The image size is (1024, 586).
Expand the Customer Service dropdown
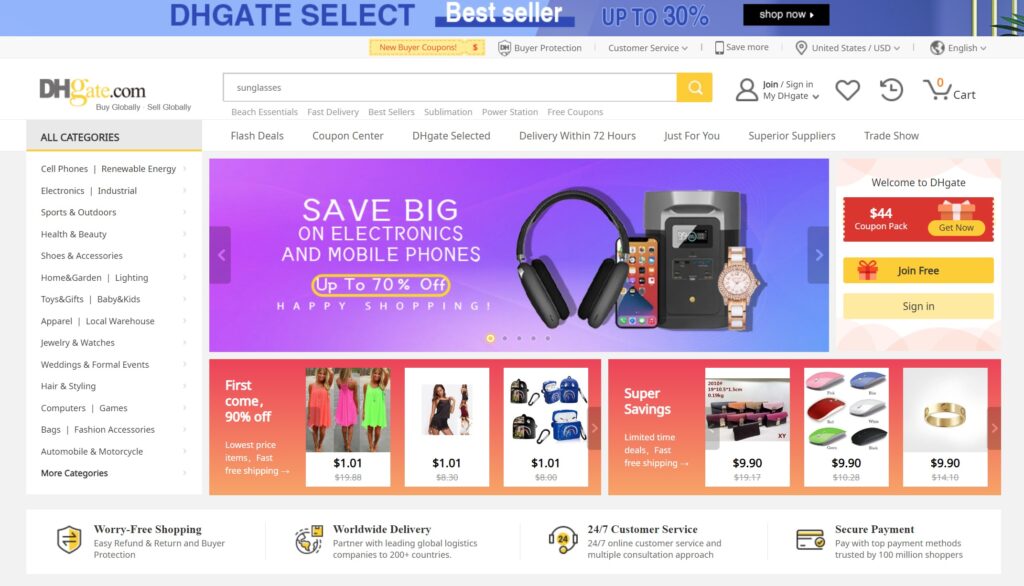tap(647, 48)
